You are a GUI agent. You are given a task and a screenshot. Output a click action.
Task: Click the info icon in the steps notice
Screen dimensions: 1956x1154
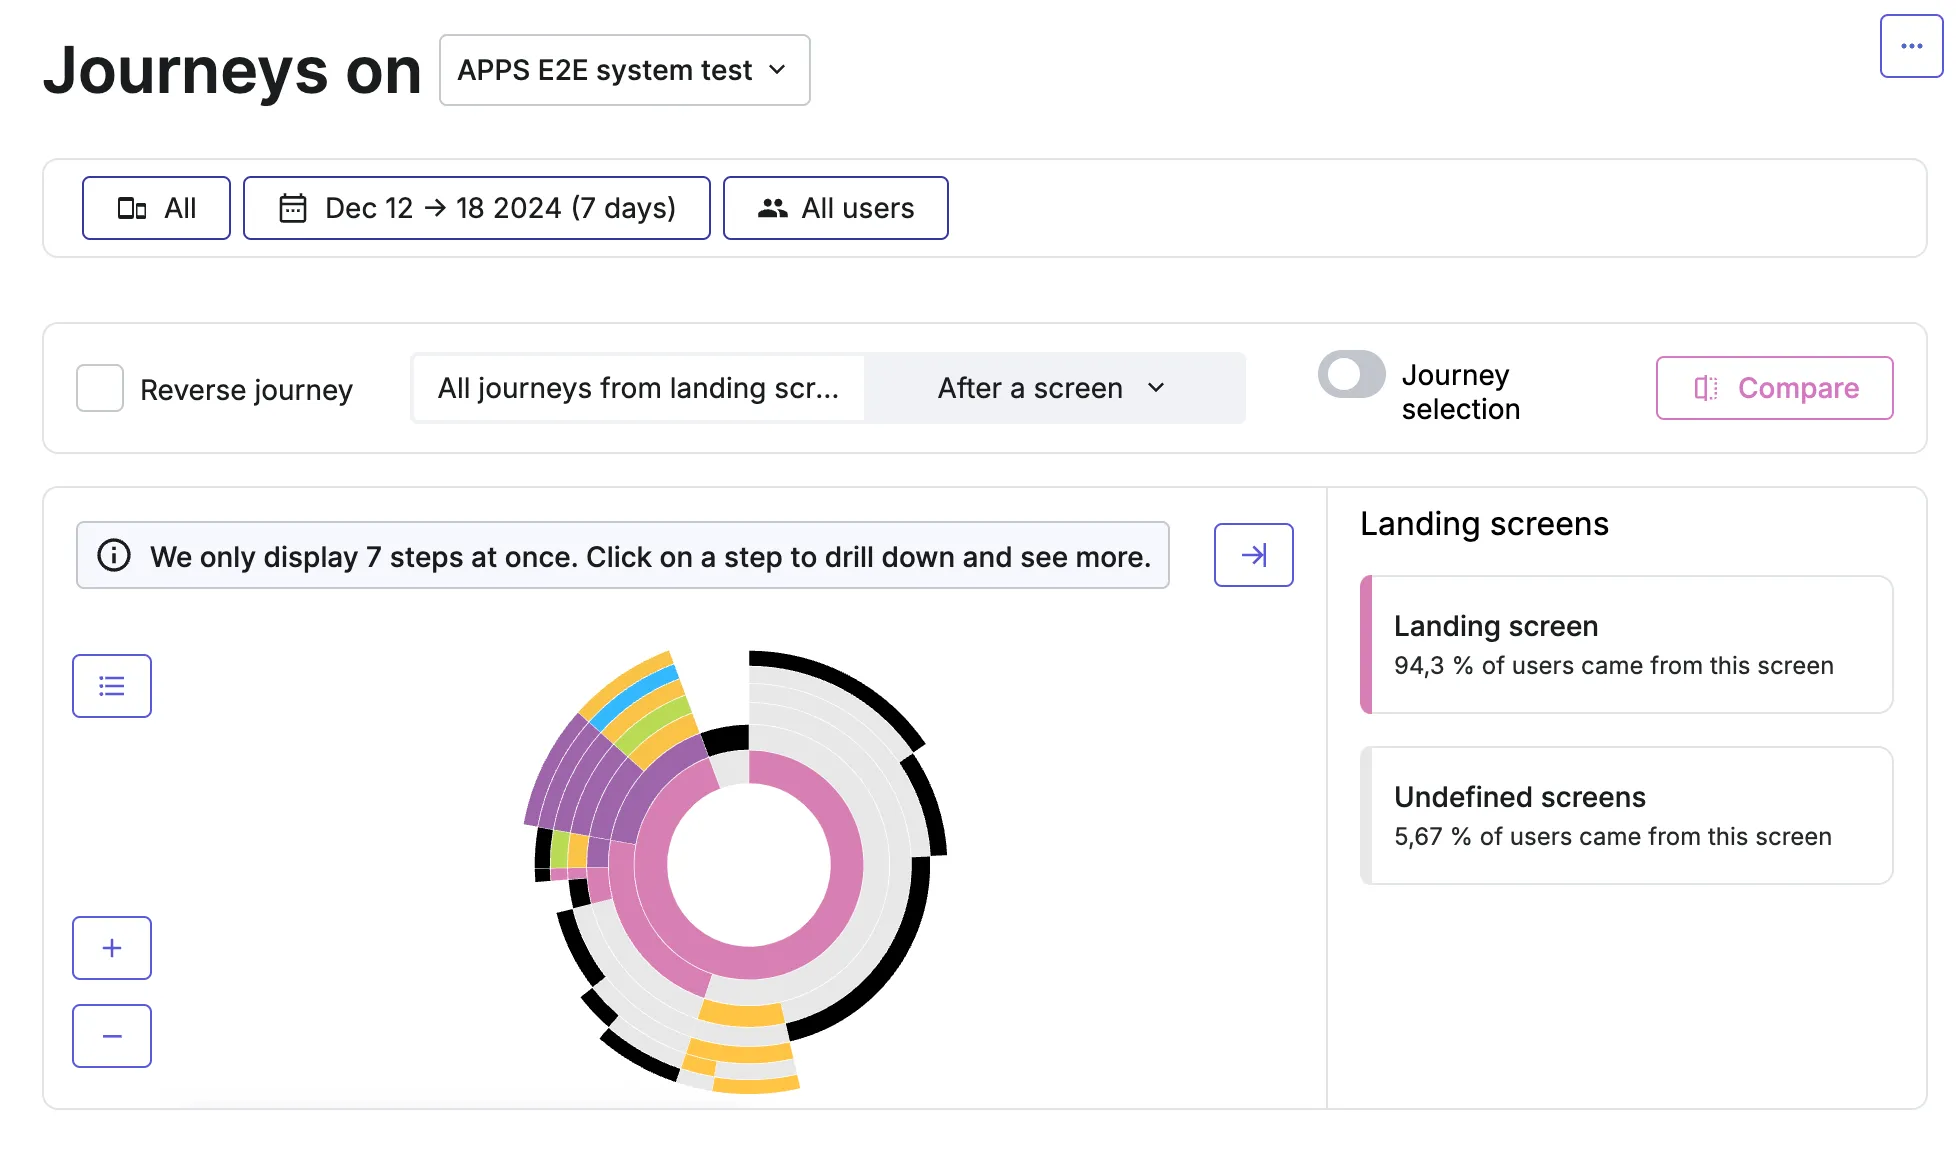click(x=114, y=555)
